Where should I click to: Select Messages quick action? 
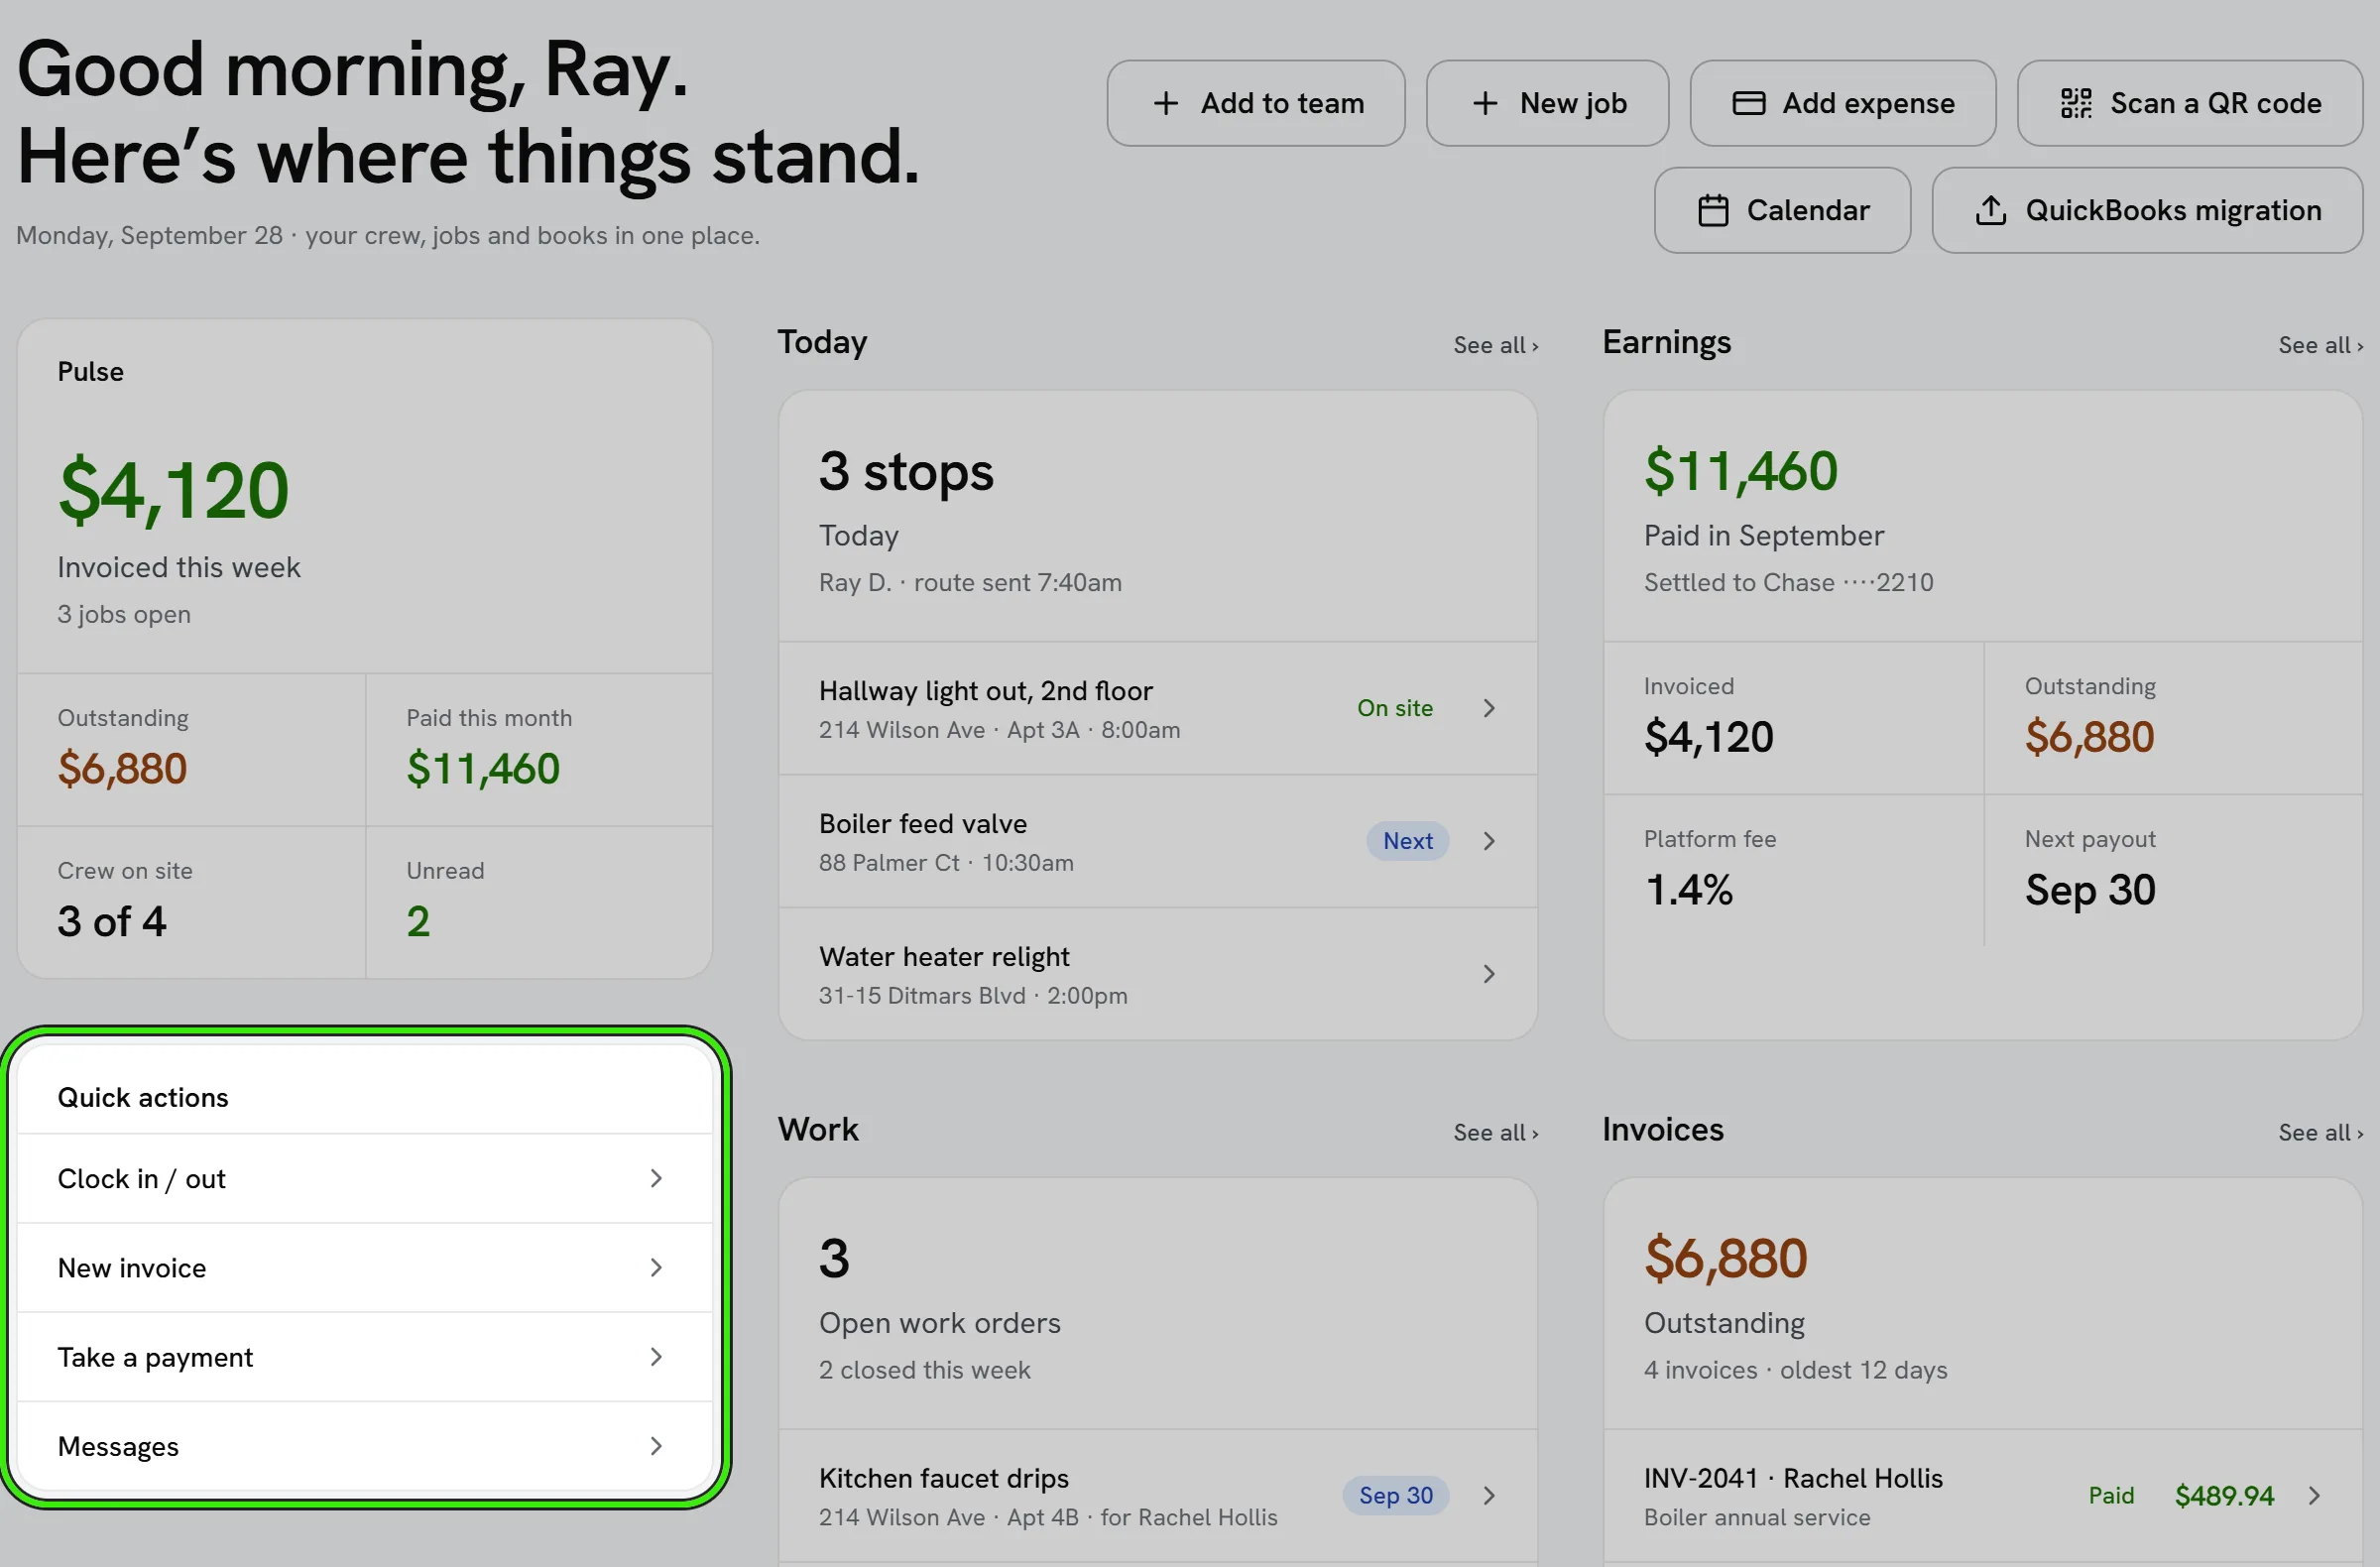(365, 1445)
